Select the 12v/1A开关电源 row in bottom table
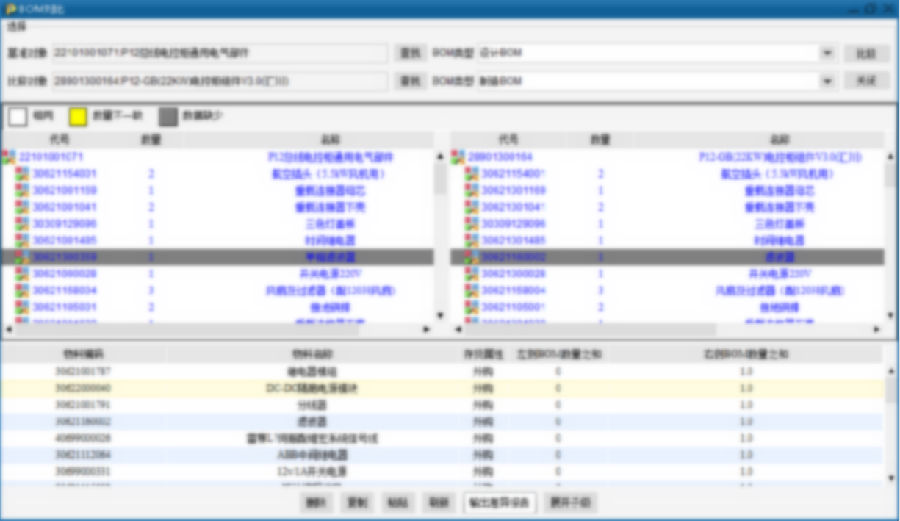 tap(442, 471)
